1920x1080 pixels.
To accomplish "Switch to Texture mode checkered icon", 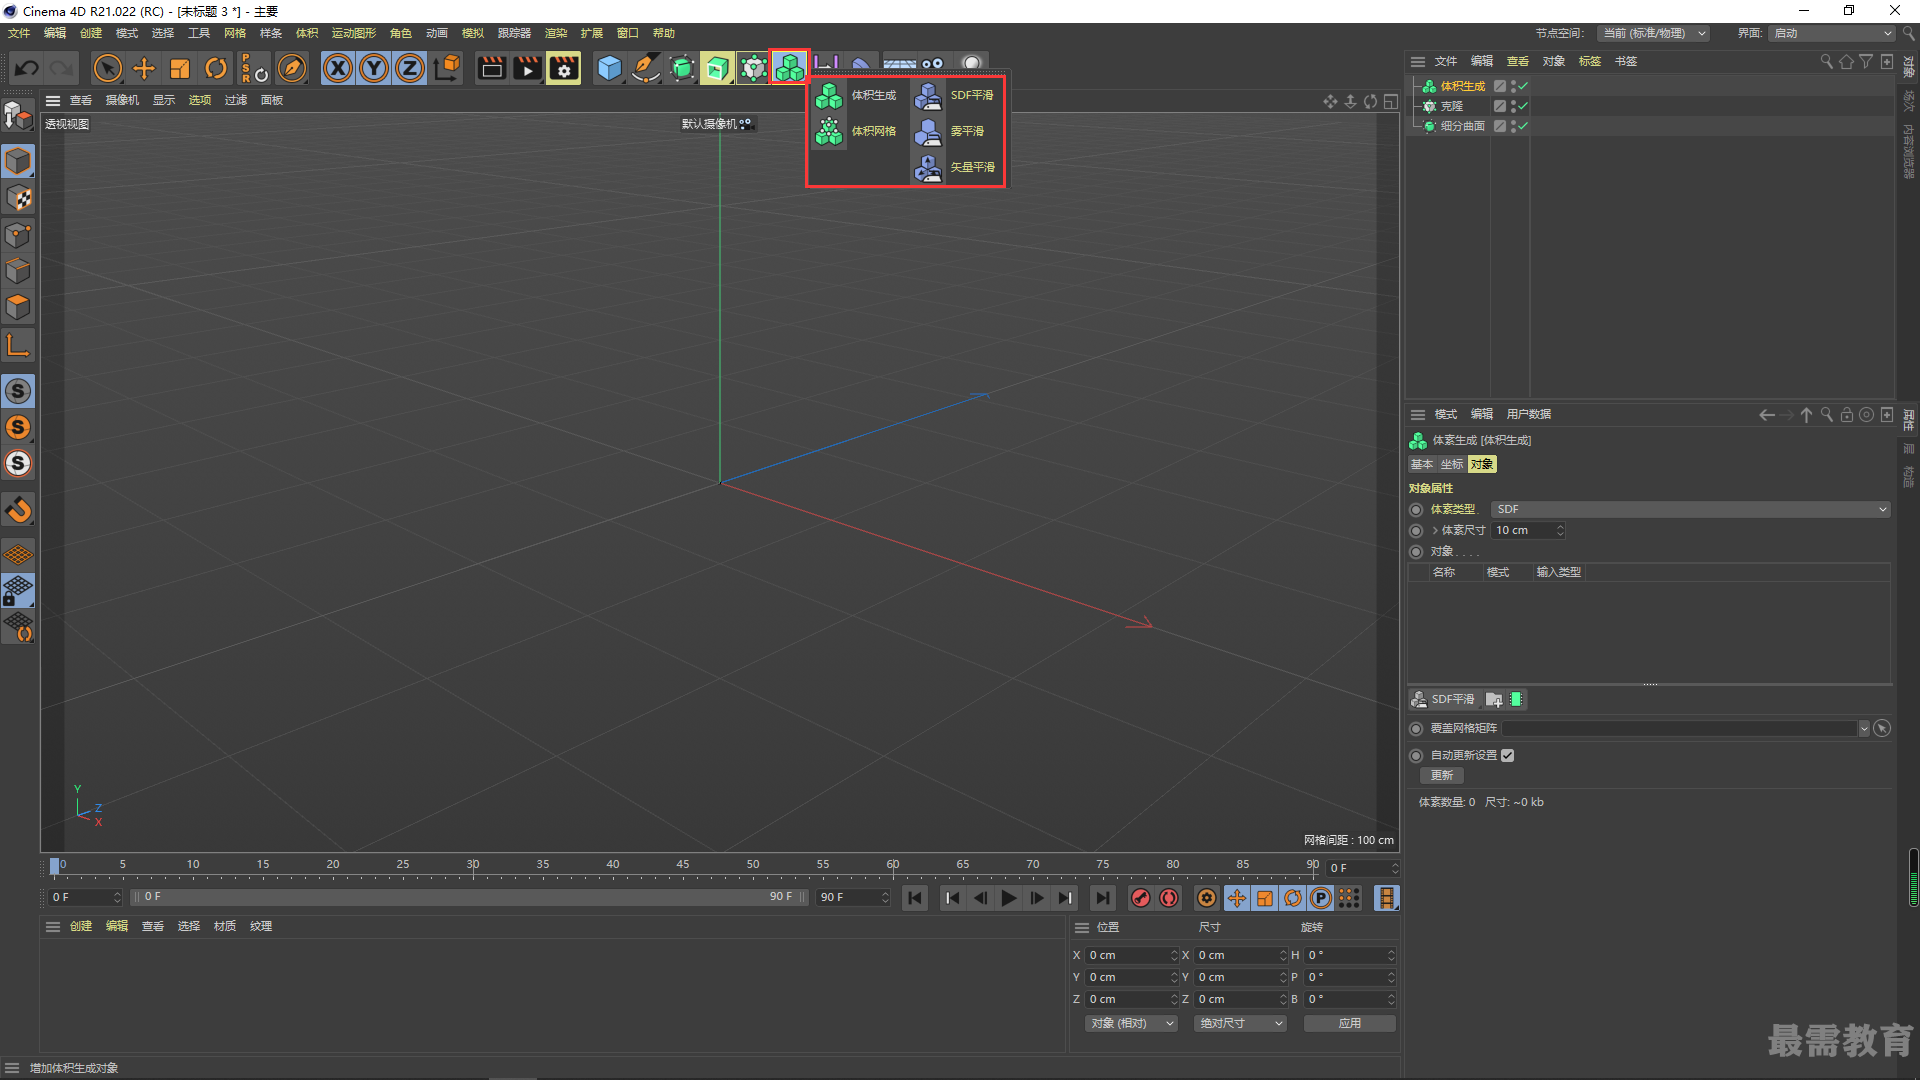I will [x=18, y=198].
